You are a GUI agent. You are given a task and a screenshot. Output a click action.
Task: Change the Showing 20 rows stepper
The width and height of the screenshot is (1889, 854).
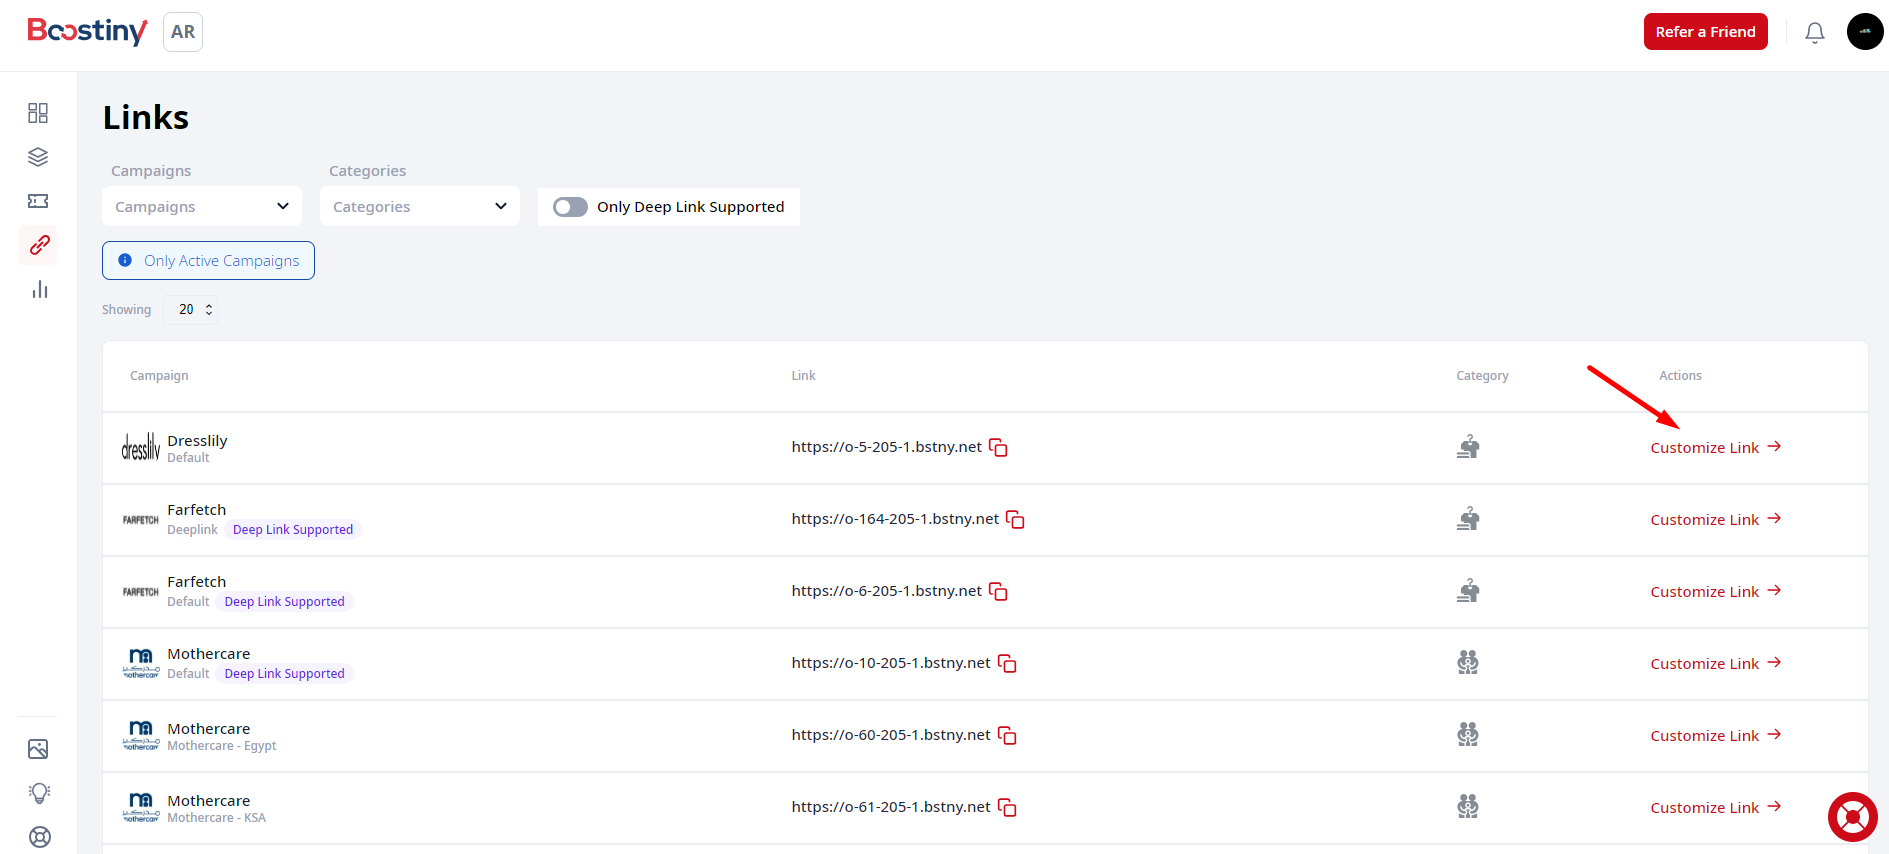[191, 310]
